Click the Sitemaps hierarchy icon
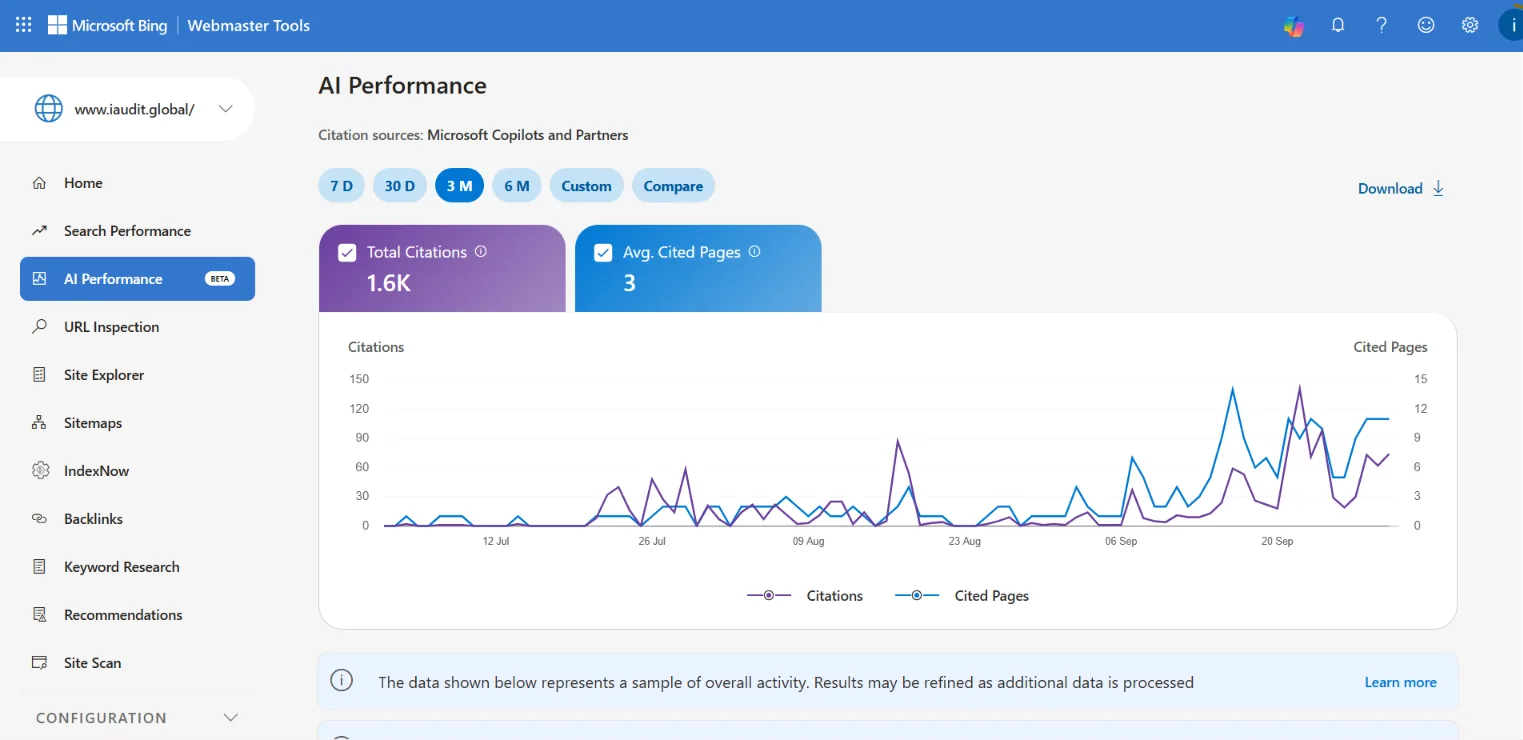 tap(39, 423)
